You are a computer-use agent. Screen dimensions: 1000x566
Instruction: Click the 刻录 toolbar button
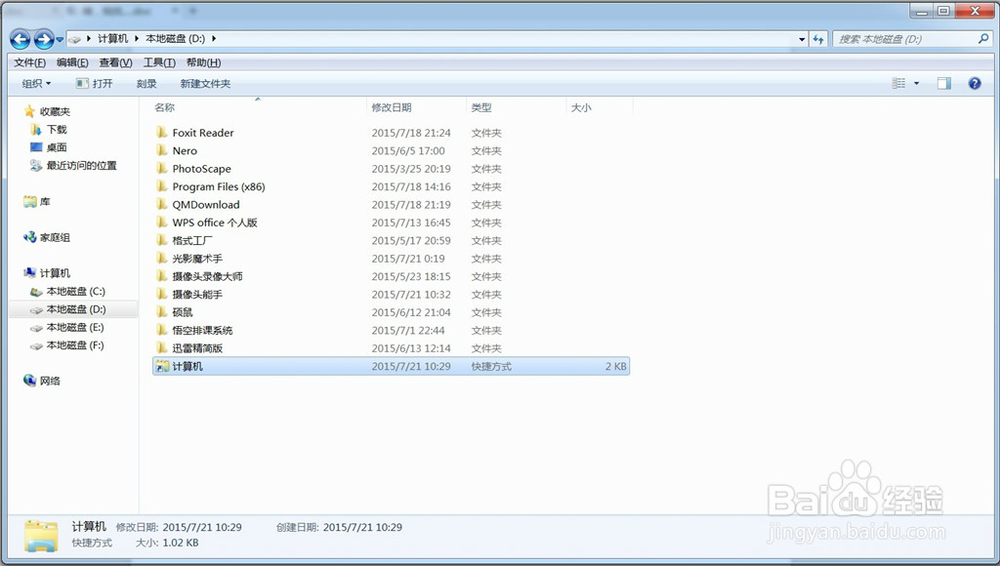click(x=146, y=84)
